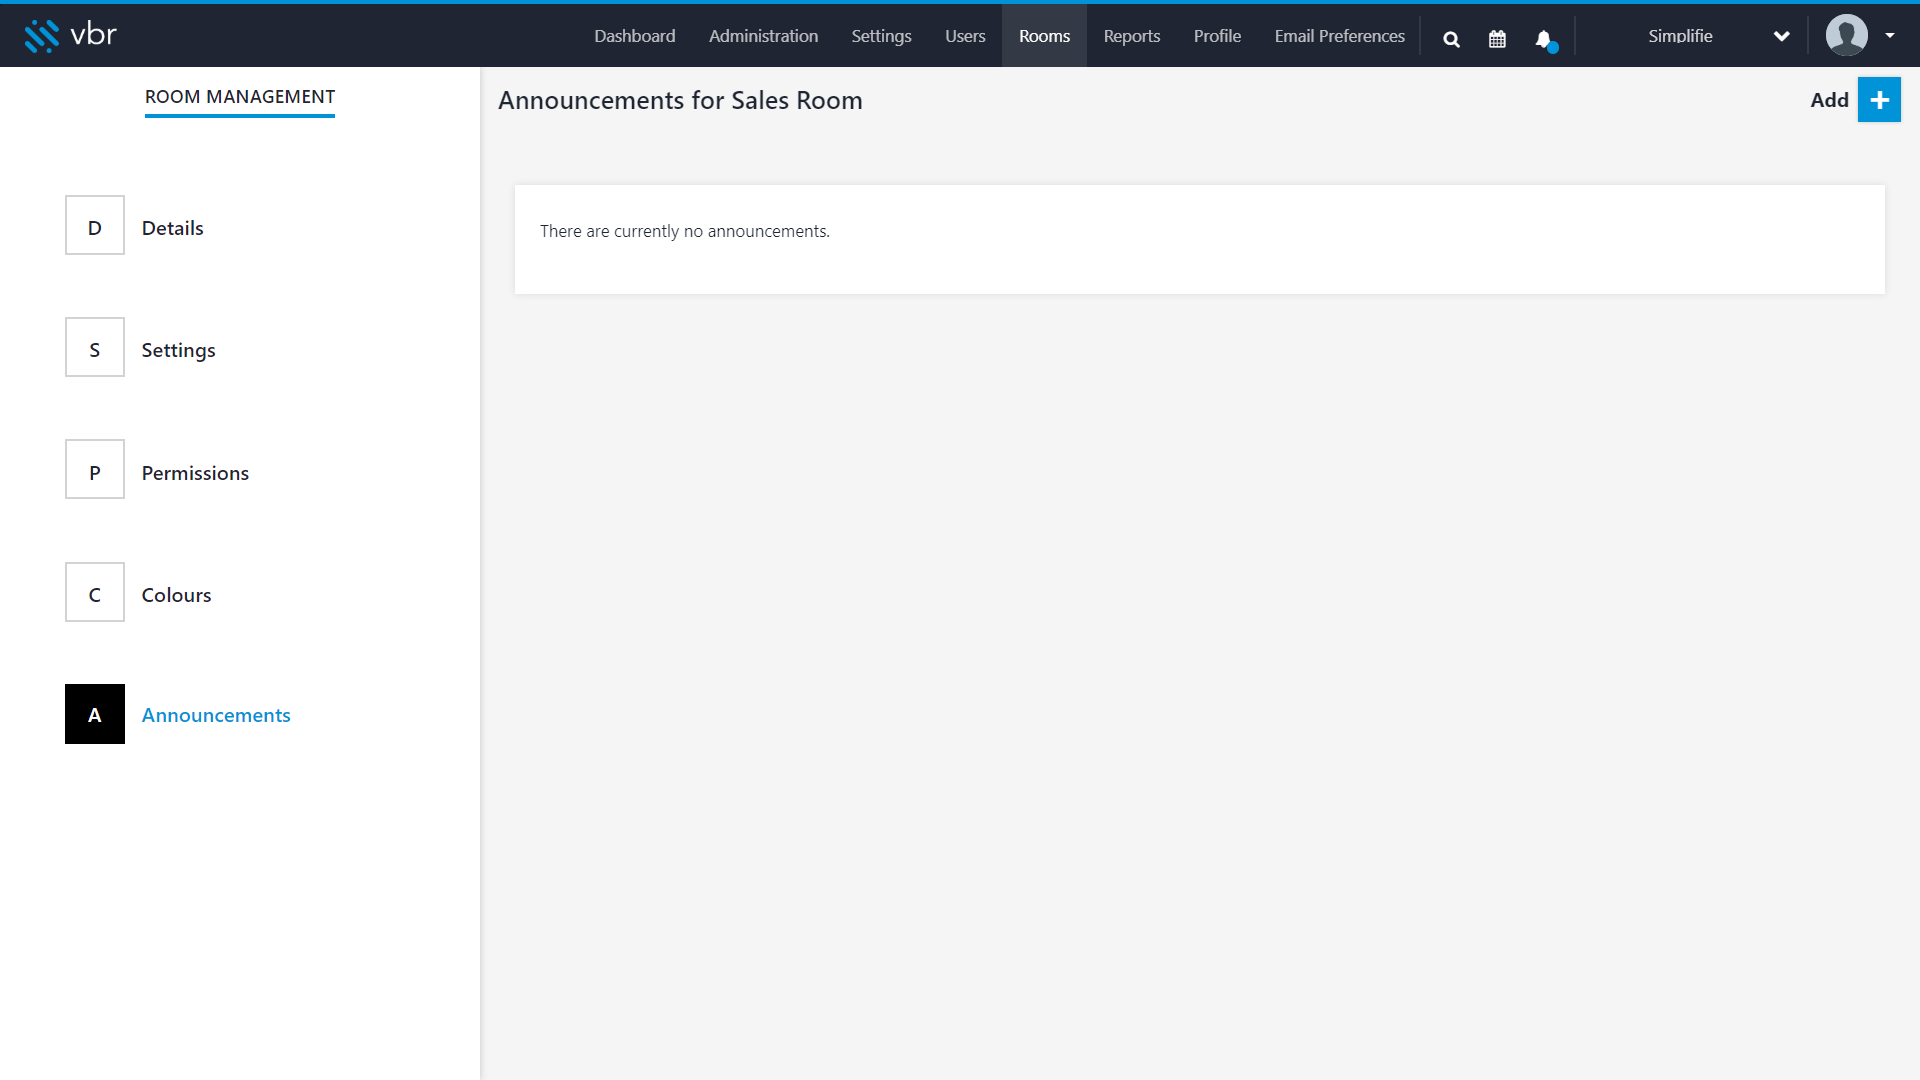This screenshot has width=1920, height=1080.
Task: Open the Users menu
Action: pos(965,36)
